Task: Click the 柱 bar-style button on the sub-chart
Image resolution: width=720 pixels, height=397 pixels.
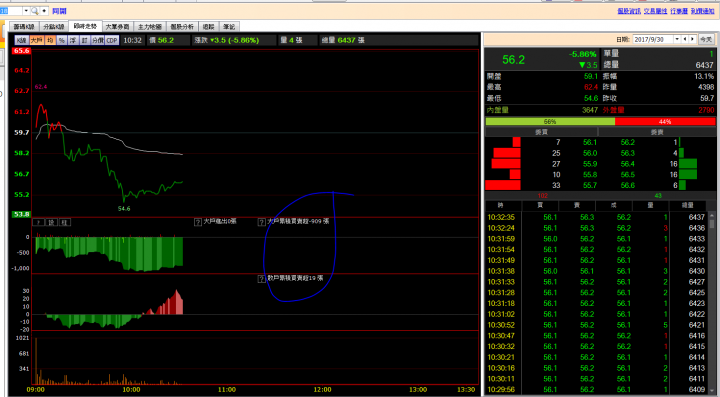Action: [x=65, y=222]
